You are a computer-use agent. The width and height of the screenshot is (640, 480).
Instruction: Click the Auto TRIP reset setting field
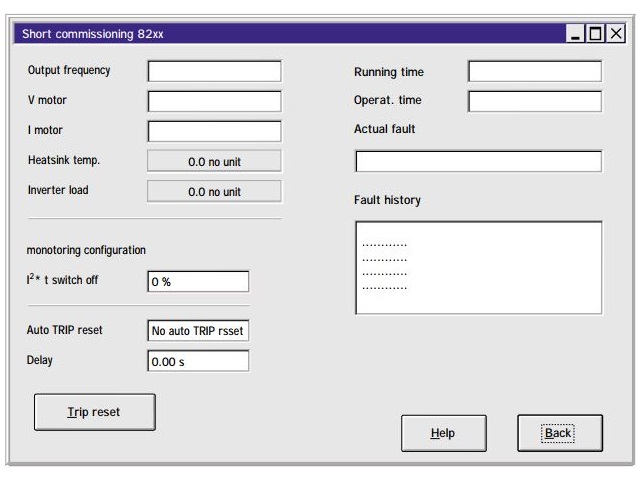pos(198,331)
